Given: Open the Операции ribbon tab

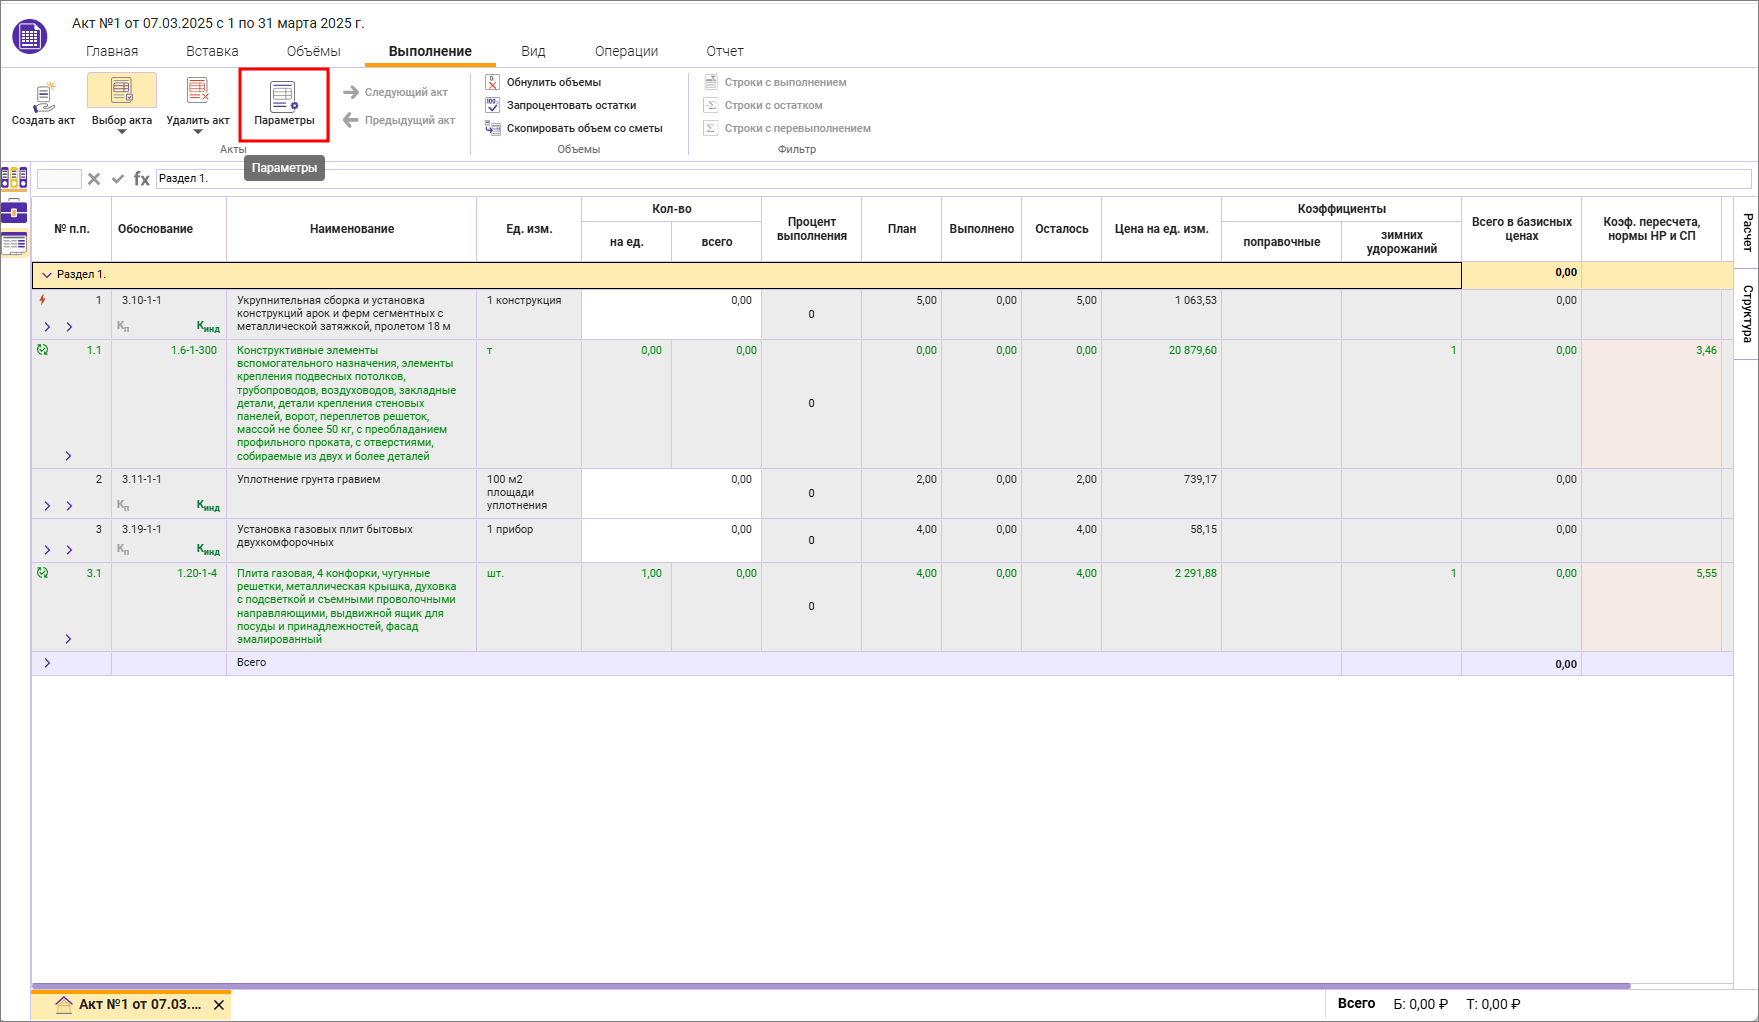Looking at the screenshot, I should tap(626, 51).
